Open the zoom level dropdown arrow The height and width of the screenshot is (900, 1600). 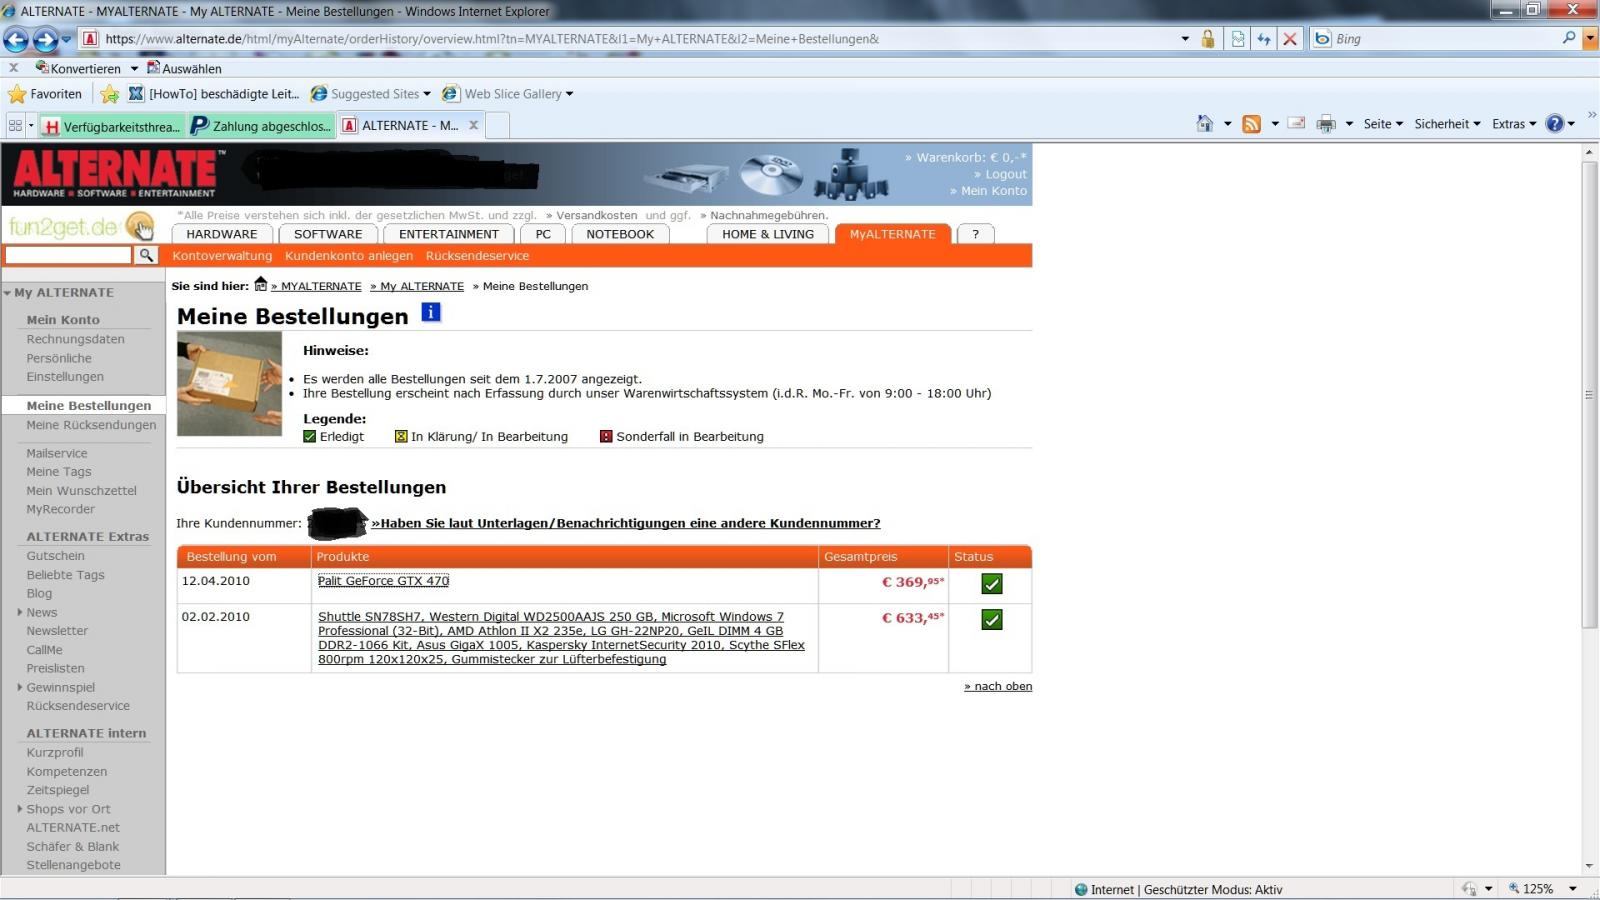(1572, 888)
